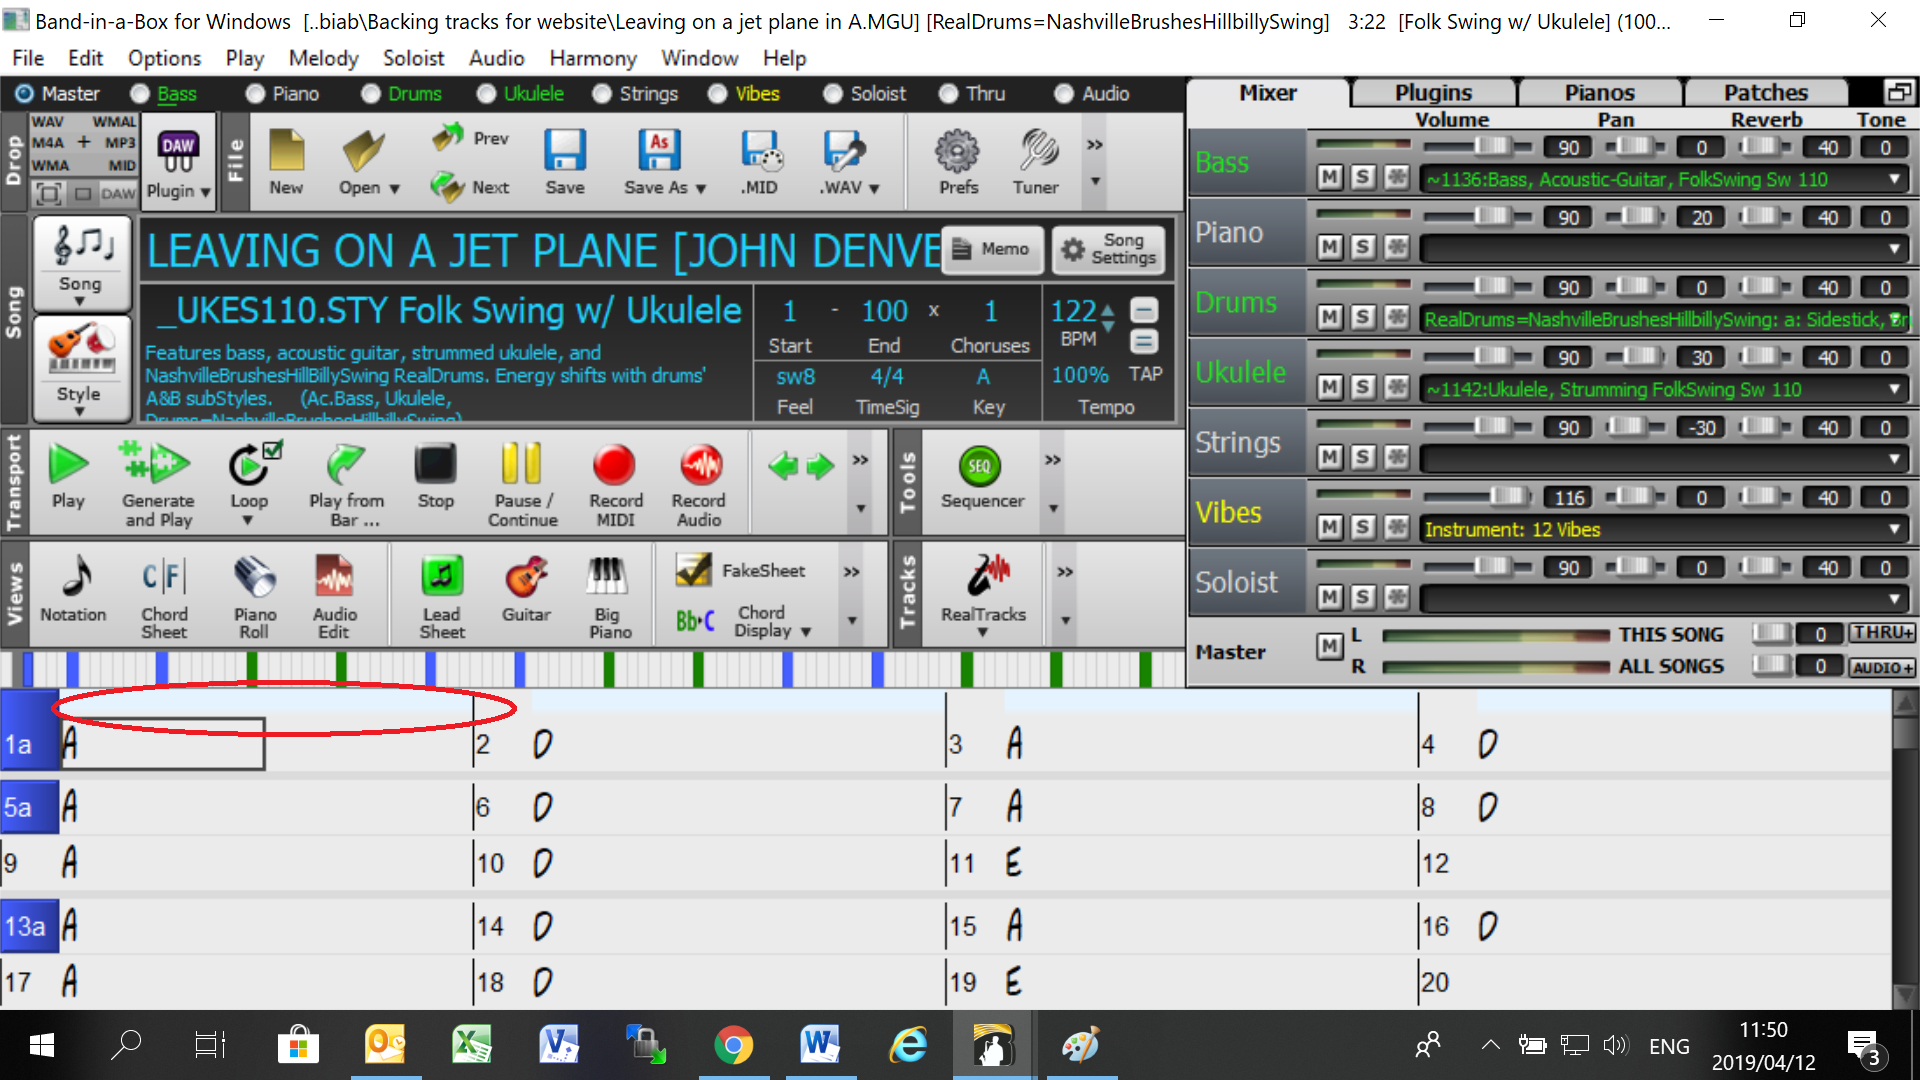Image resolution: width=1920 pixels, height=1080 pixels.
Task: Mute the Bass track in Mixer
Action: coord(1329,178)
